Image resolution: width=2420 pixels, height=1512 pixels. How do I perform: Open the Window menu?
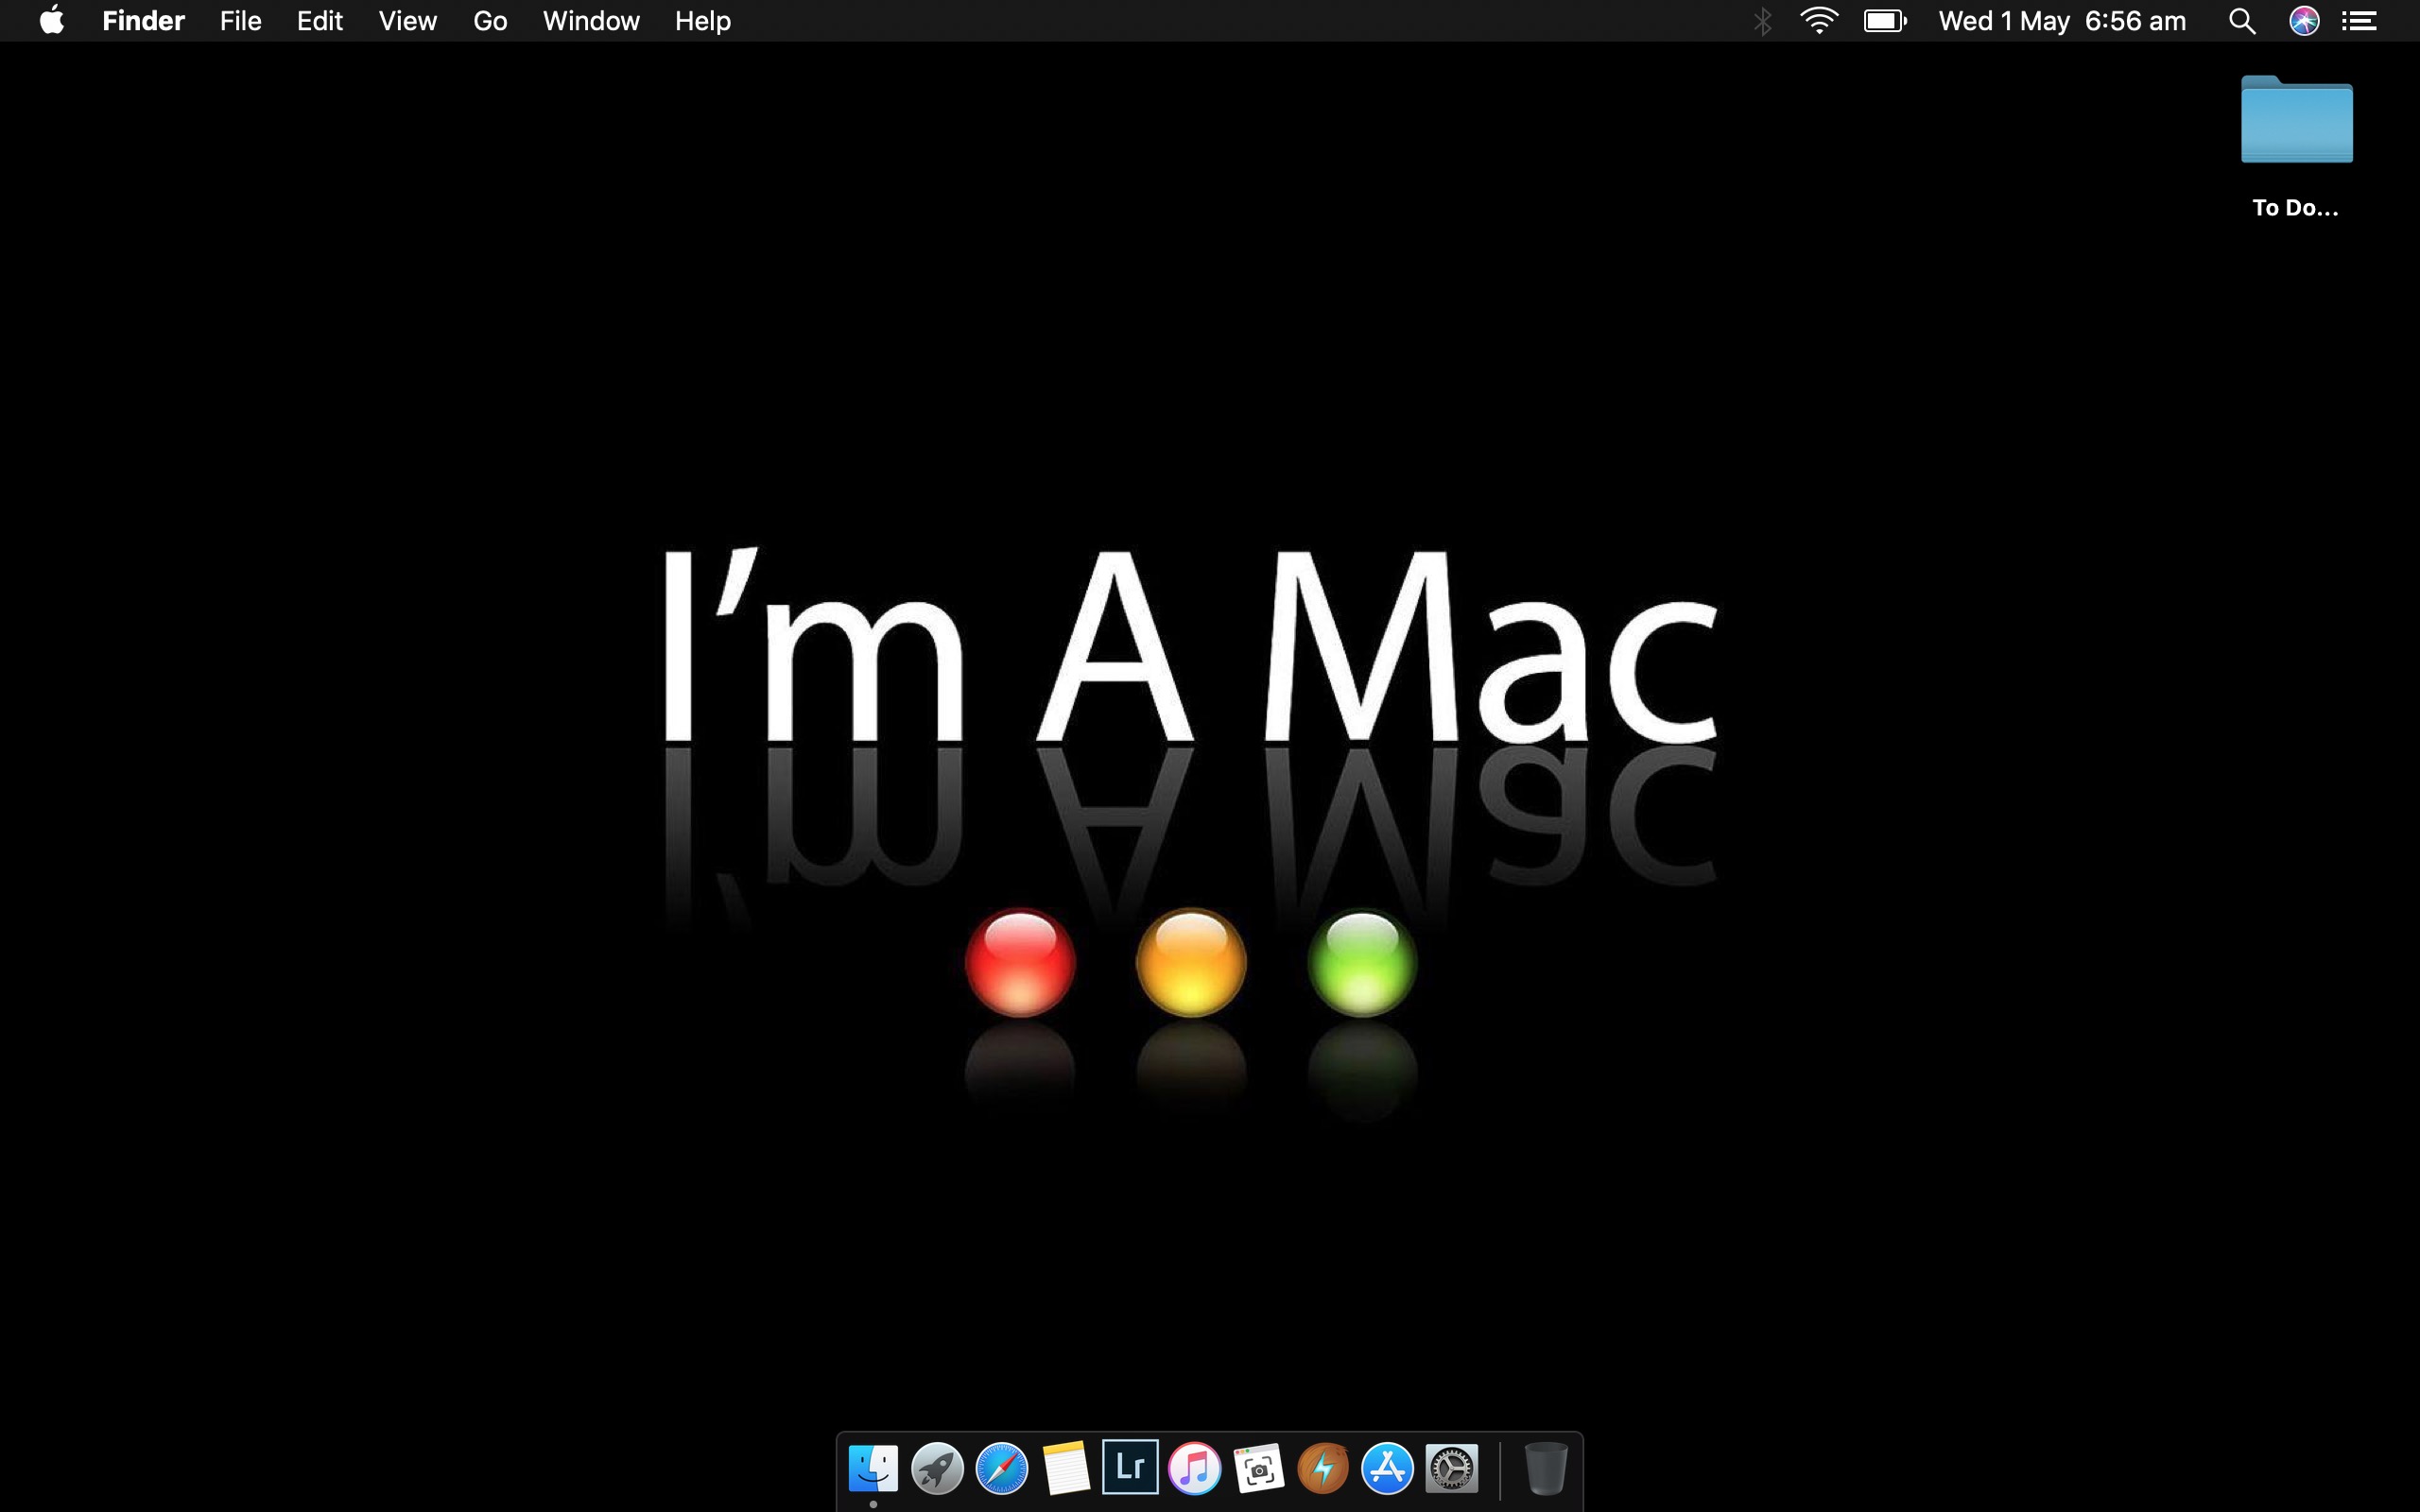[591, 21]
